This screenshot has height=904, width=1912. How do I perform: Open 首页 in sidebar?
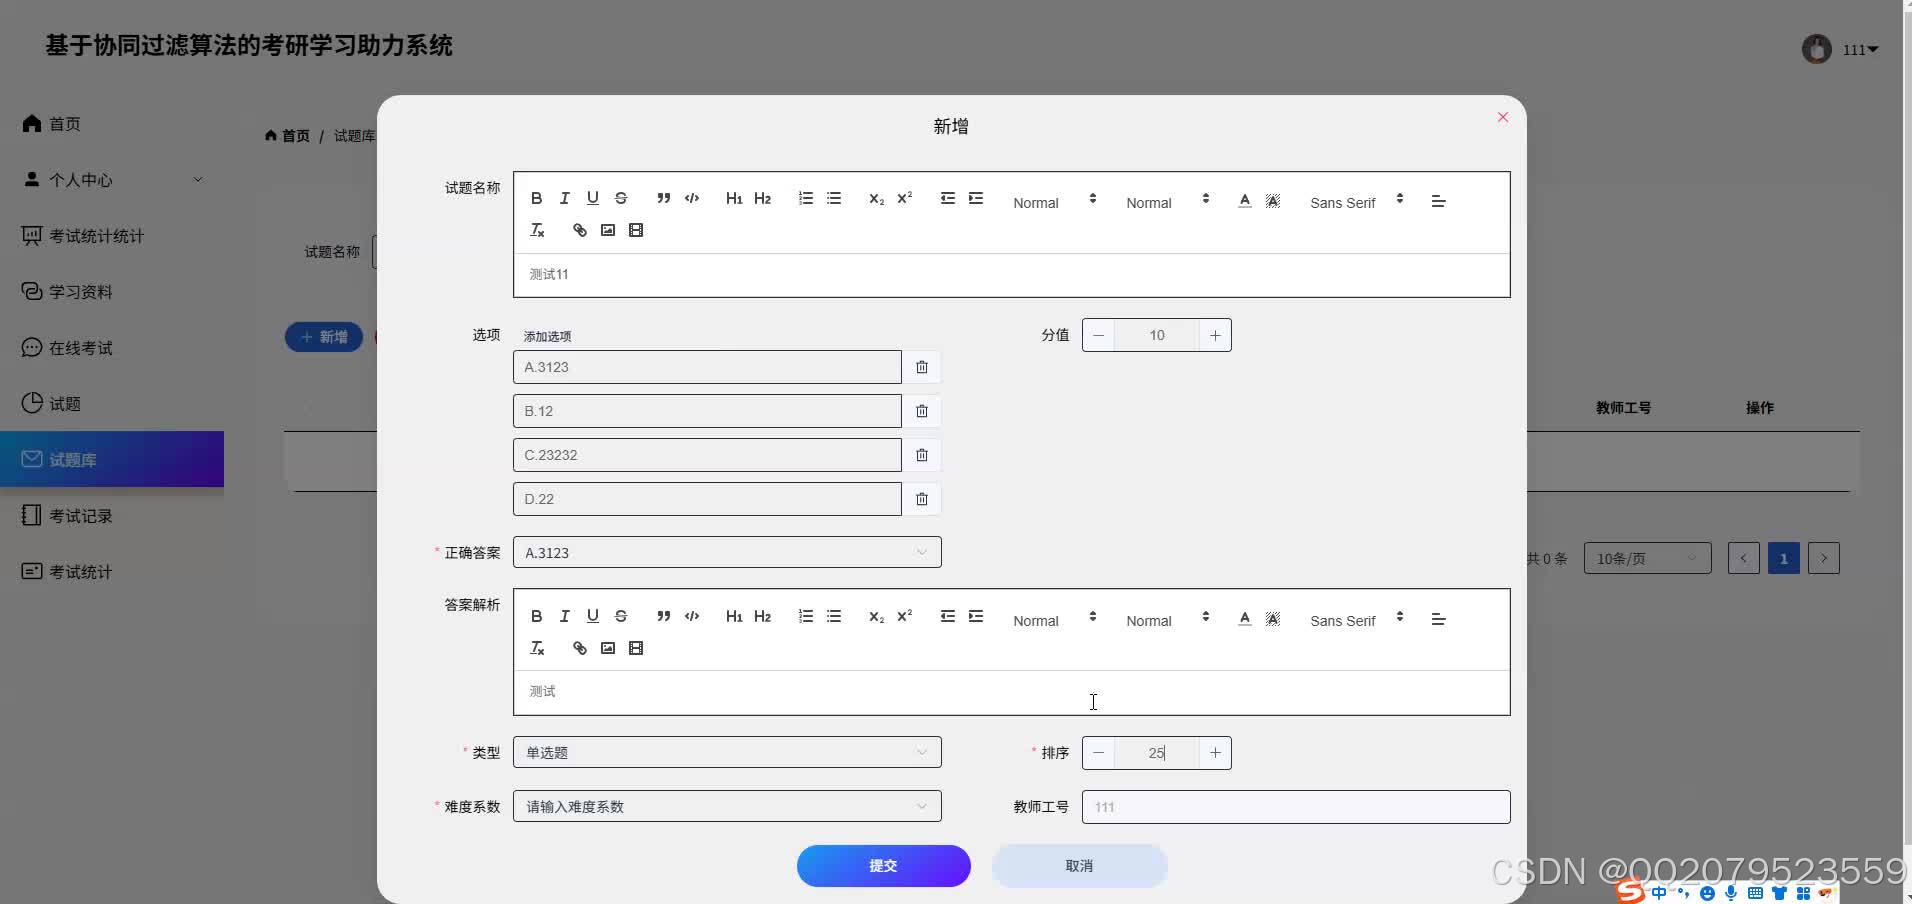pyautogui.click(x=112, y=124)
